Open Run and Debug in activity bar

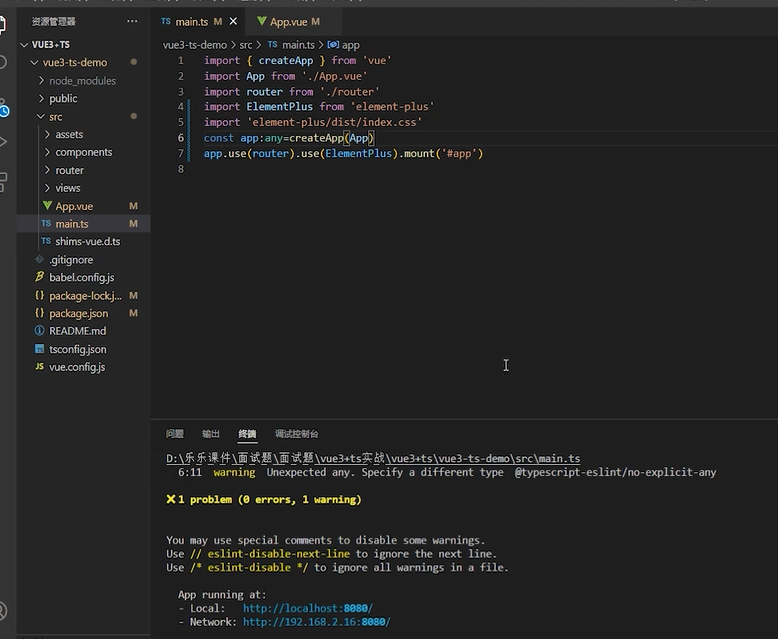3,142
